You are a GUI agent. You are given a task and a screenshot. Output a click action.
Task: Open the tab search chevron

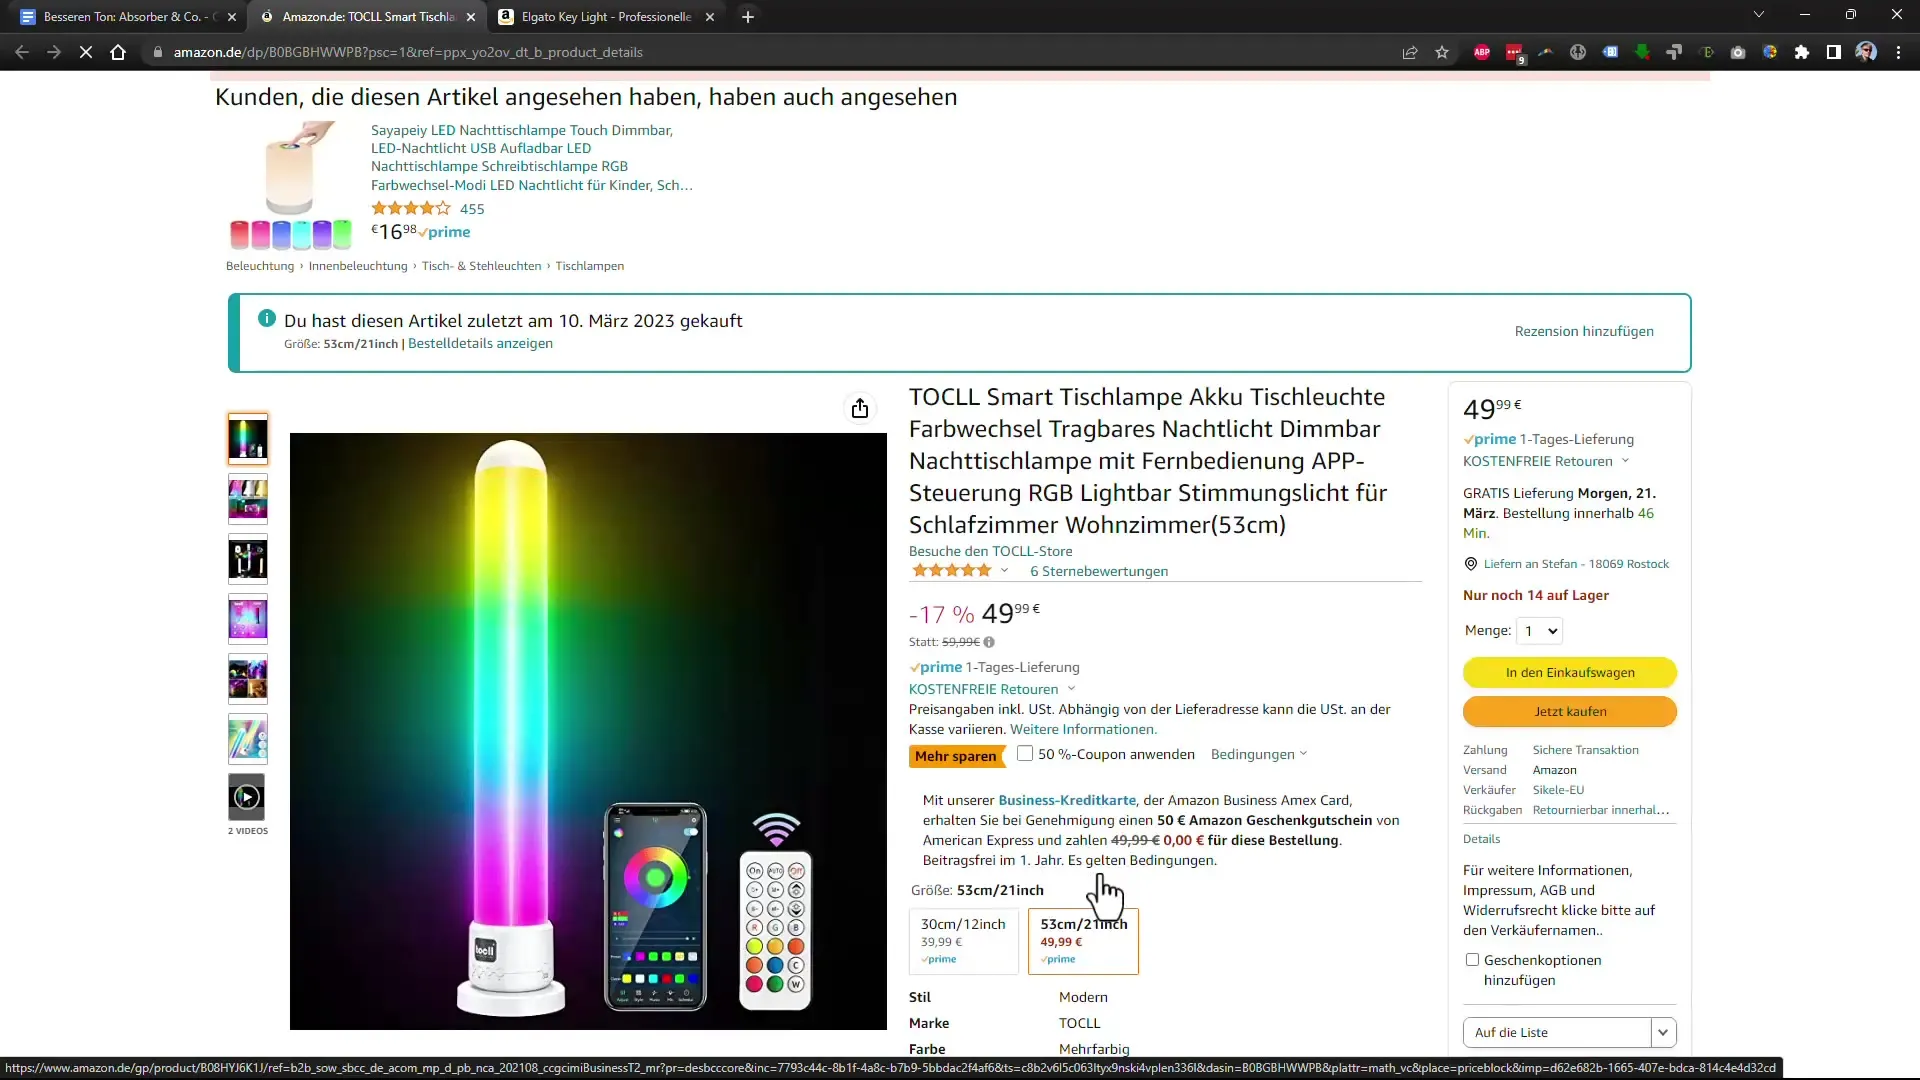(1758, 15)
